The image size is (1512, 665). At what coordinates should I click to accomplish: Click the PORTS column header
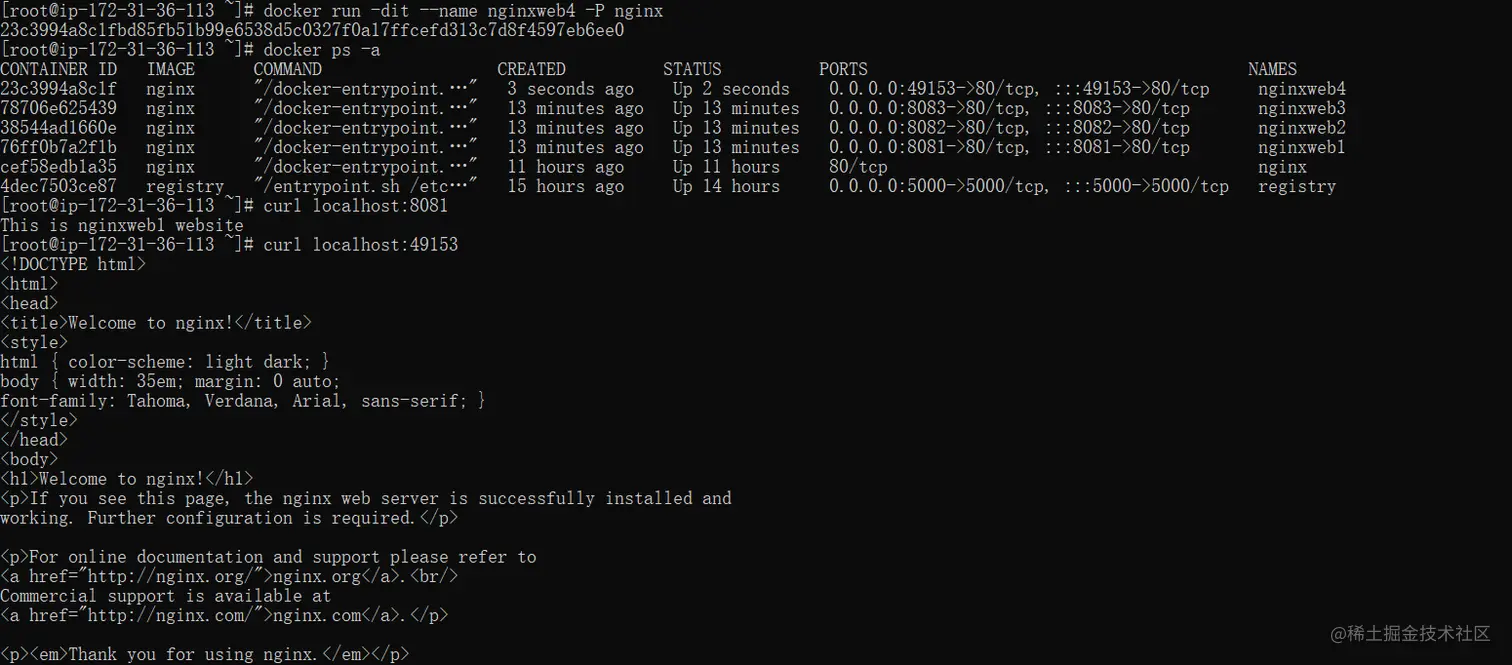843,69
